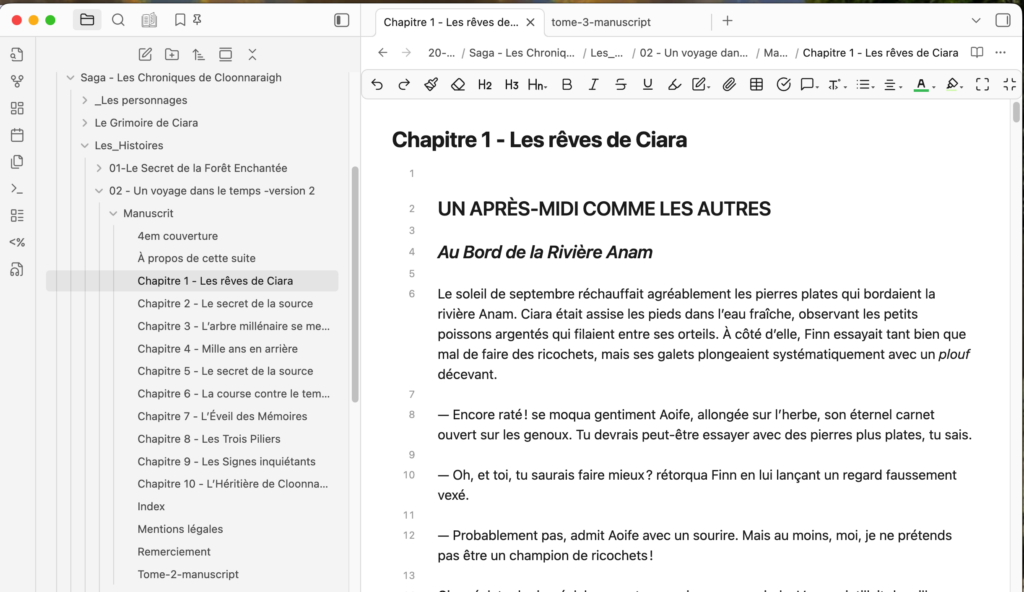Click the new note icon in file explorer

click(145, 54)
